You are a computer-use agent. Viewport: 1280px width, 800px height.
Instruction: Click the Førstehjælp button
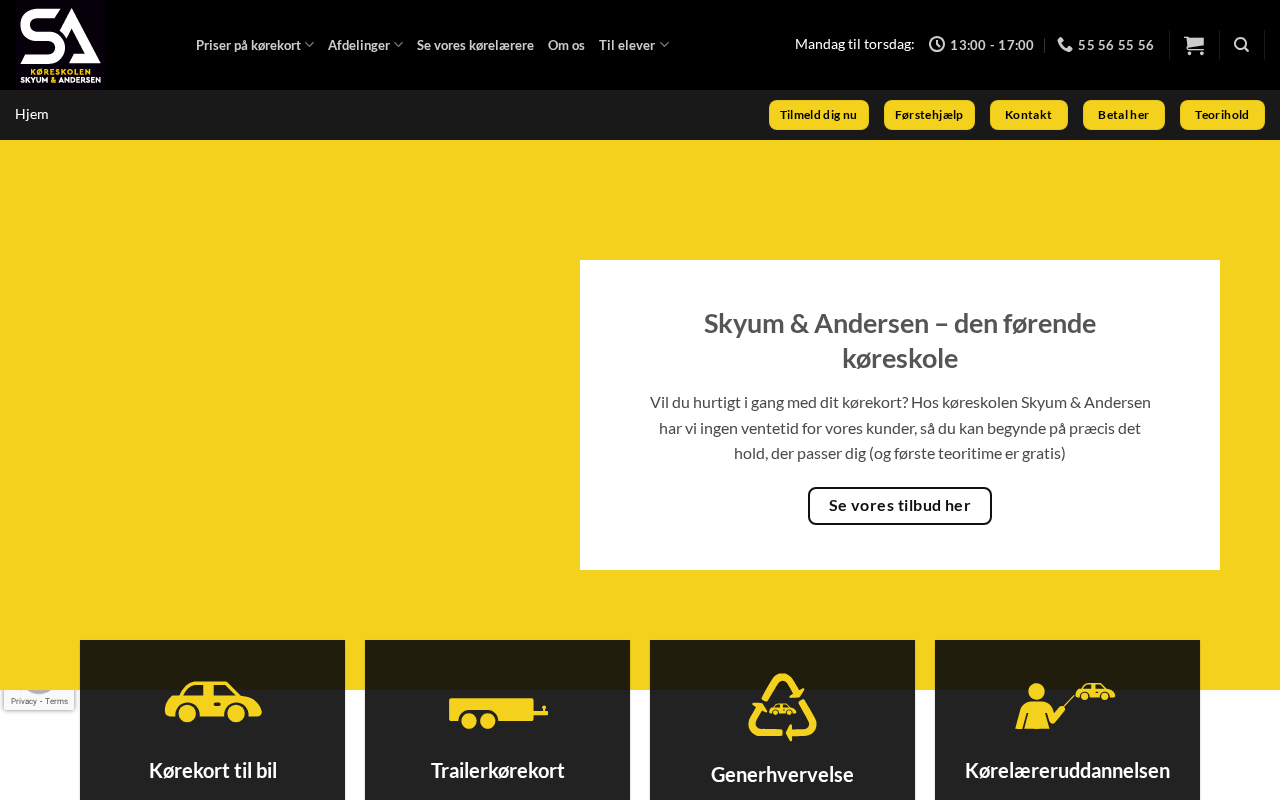point(929,115)
